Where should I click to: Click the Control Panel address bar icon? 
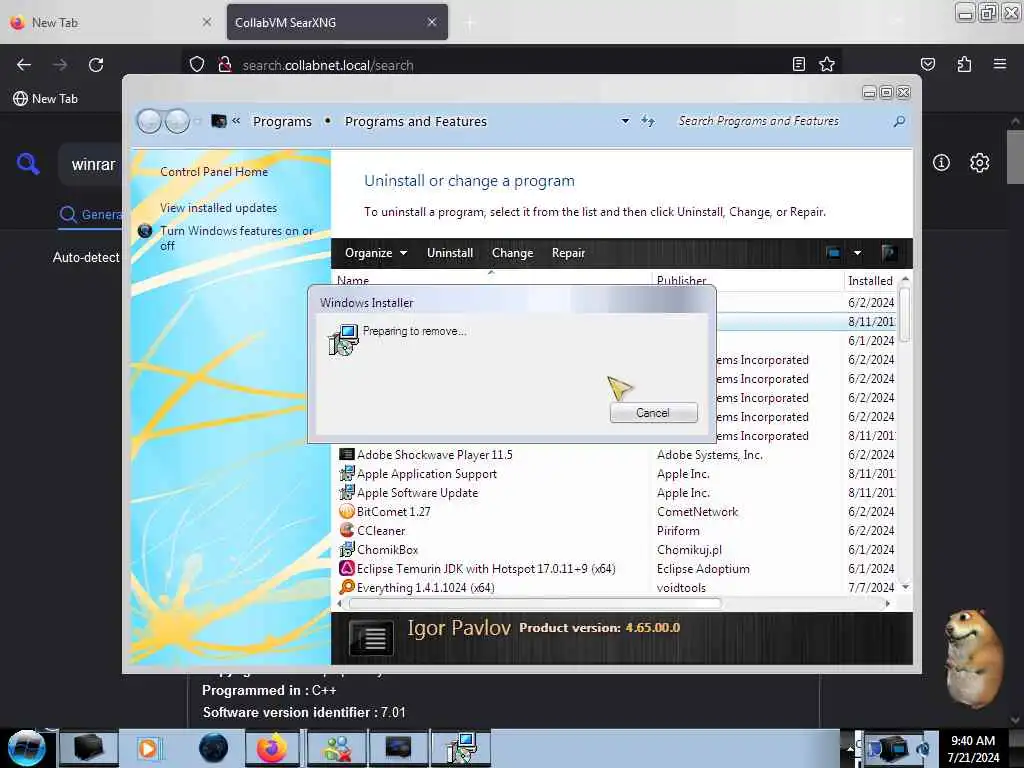pyautogui.click(x=219, y=121)
